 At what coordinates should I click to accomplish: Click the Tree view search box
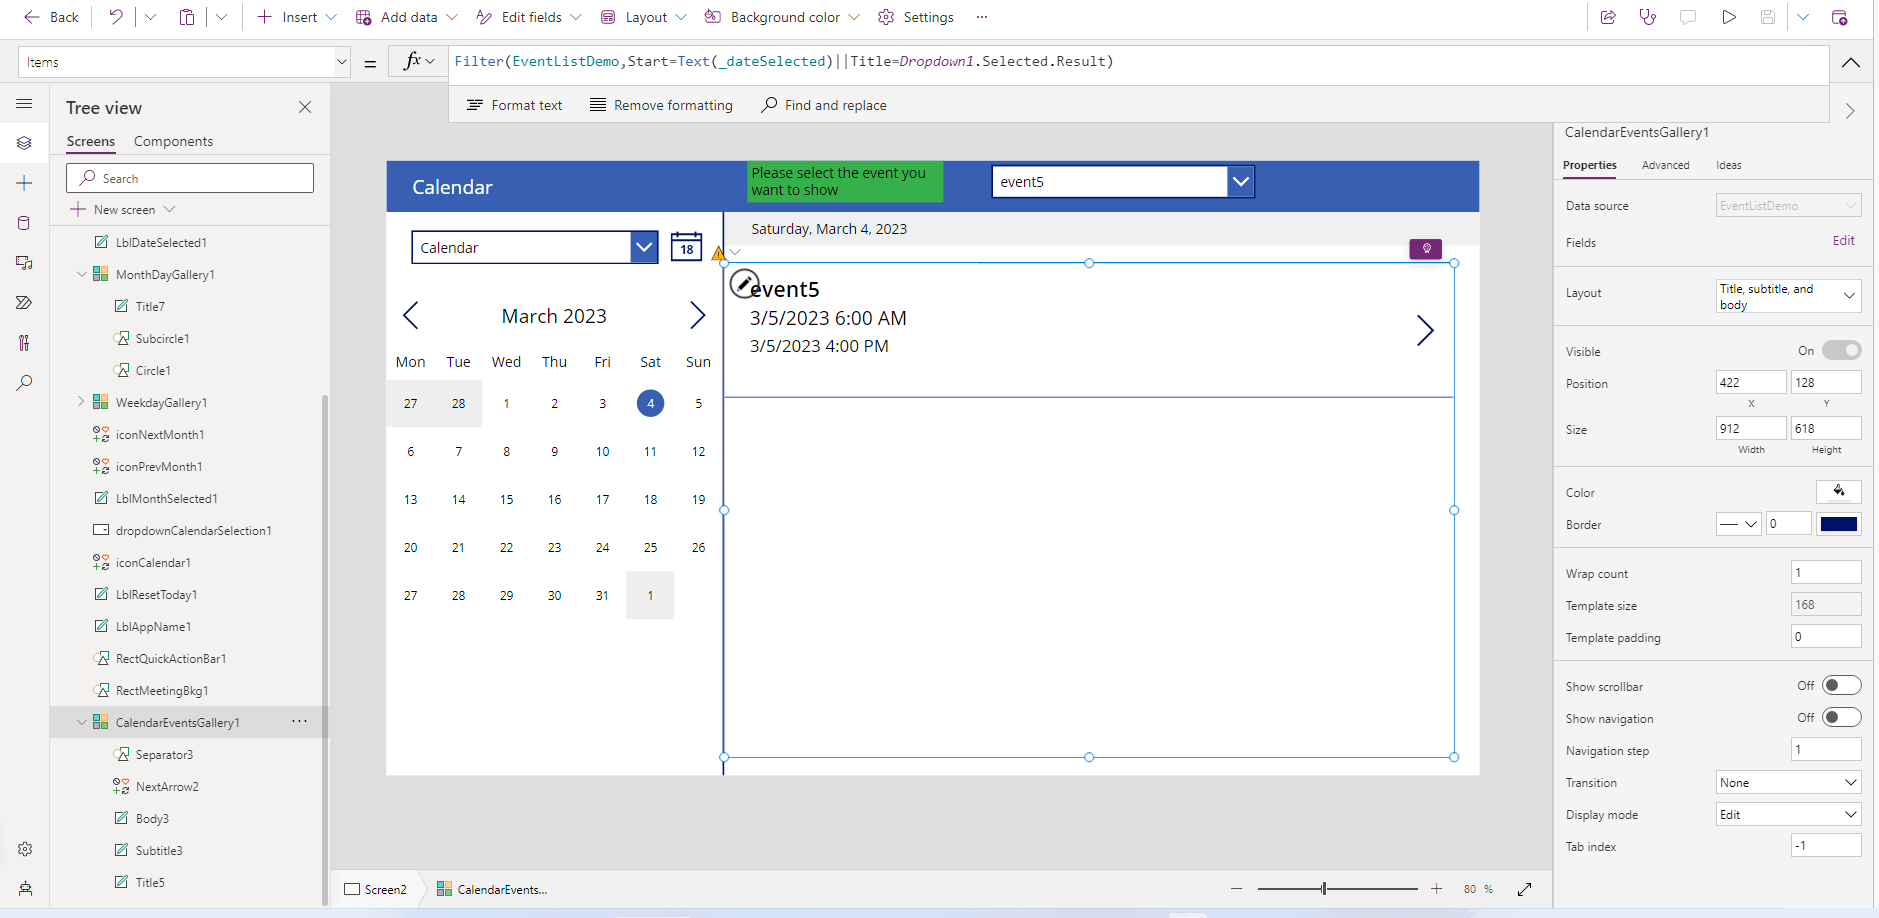pos(190,178)
